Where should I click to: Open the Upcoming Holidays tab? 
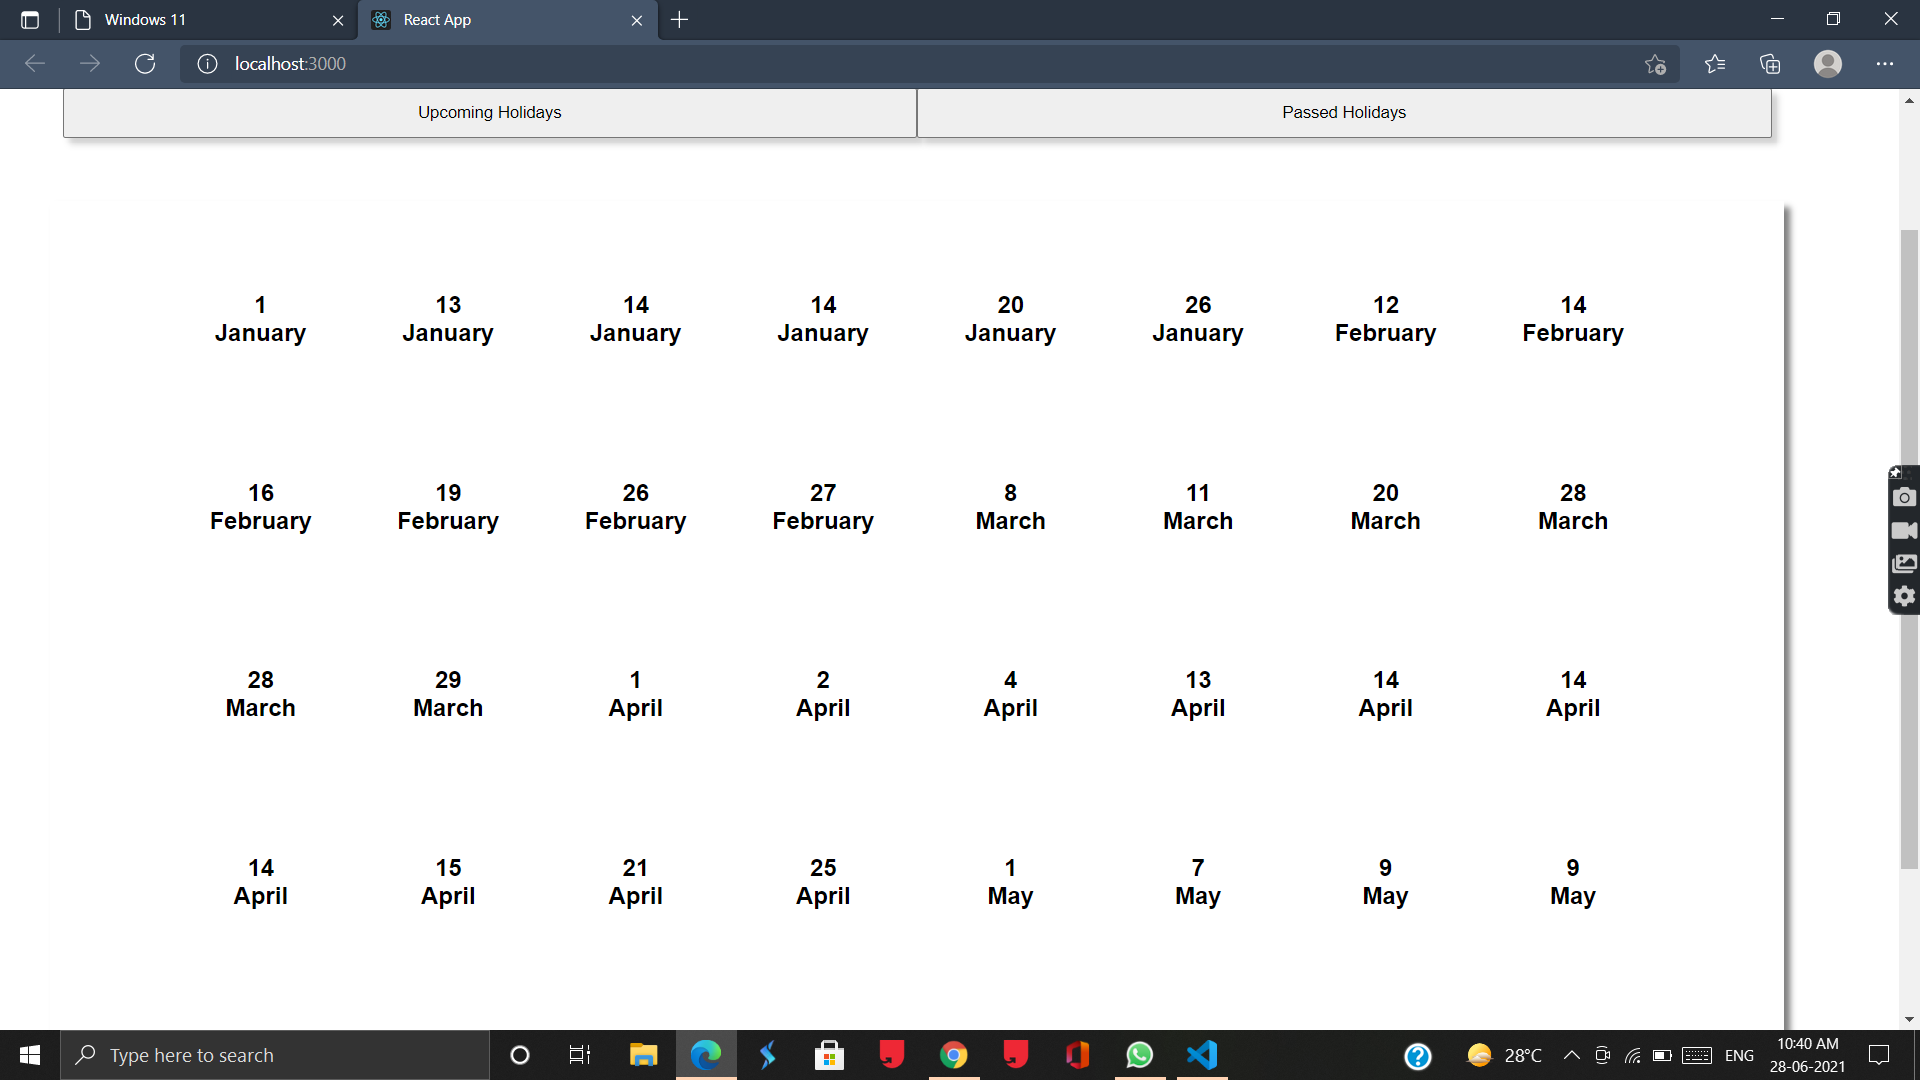490,112
